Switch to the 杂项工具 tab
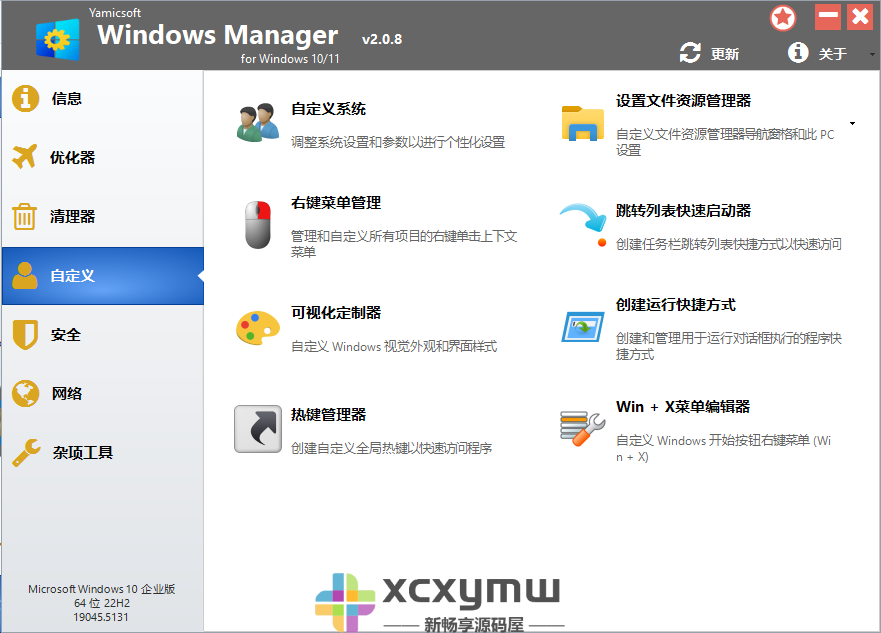The image size is (881, 633). click(x=102, y=453)
